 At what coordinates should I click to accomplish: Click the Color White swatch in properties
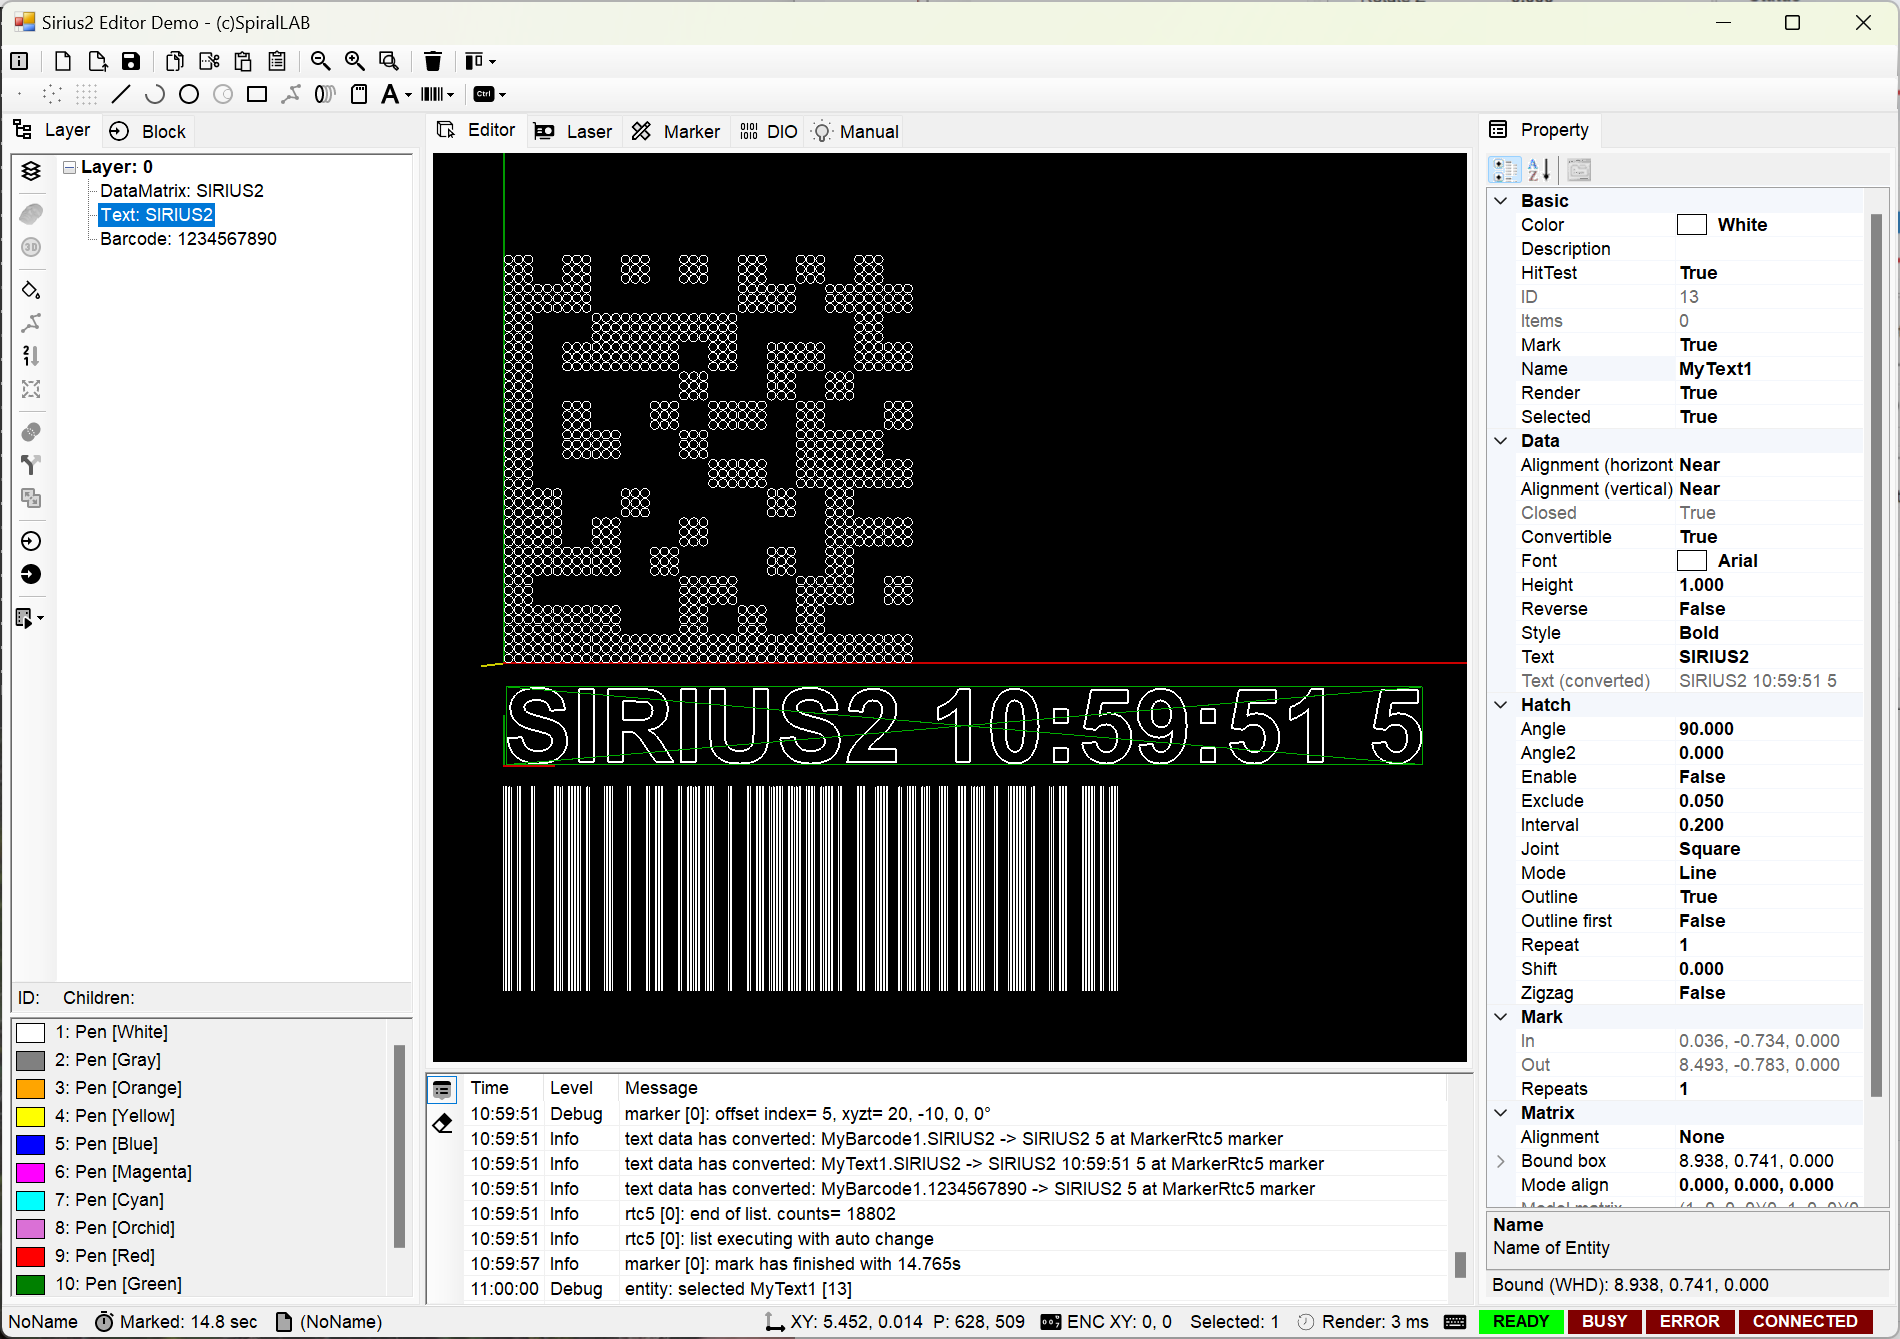point(1692,225)
